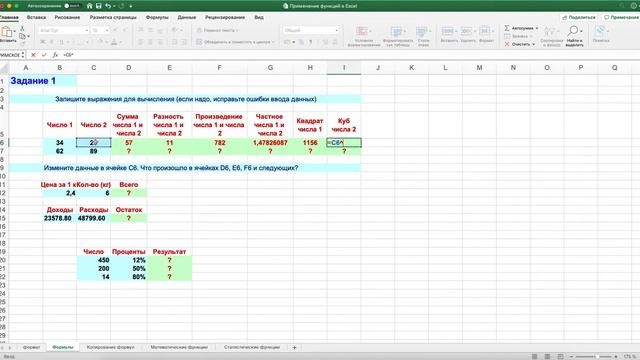Click Conditional Formatting icon

362,31
